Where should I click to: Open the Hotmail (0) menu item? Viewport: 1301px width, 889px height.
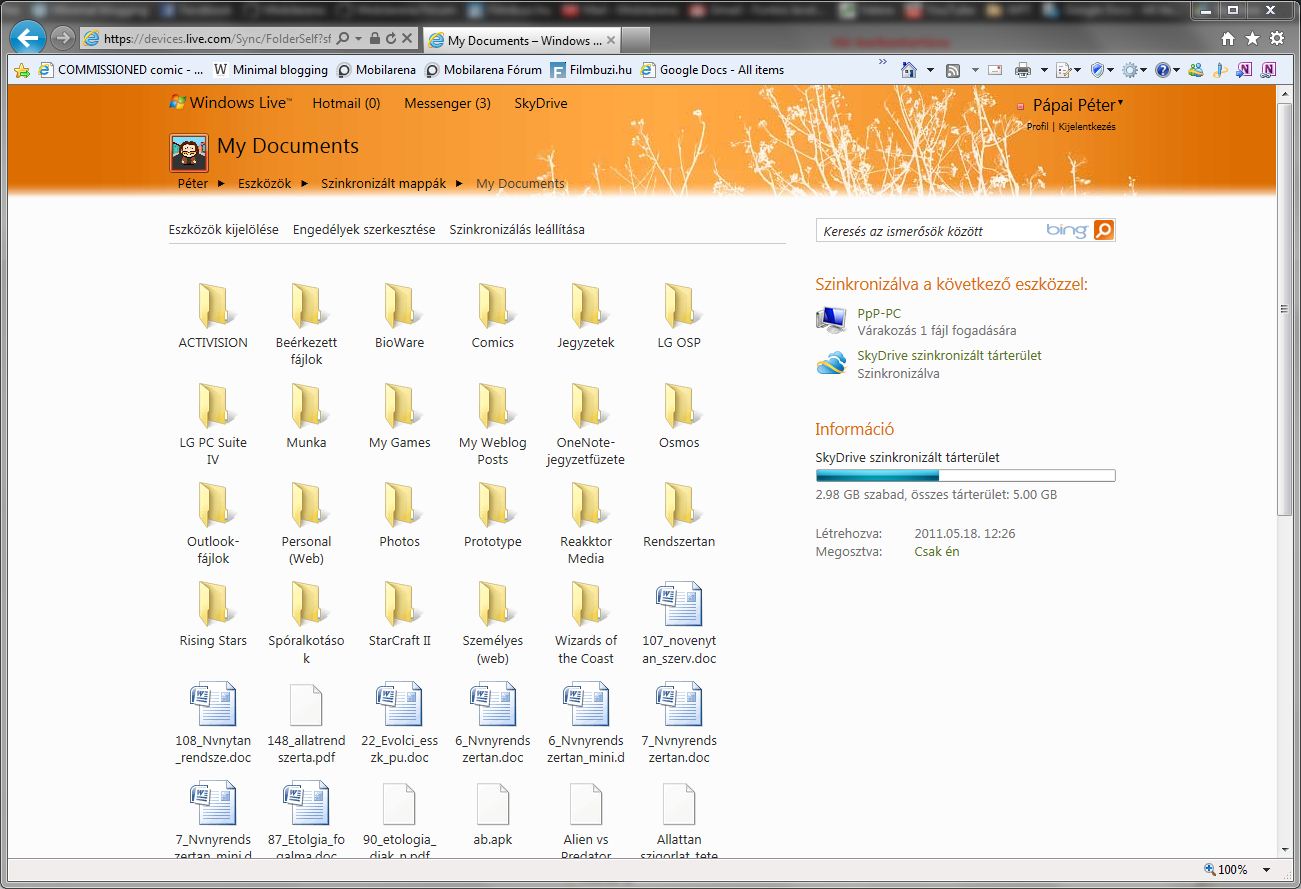346,103
